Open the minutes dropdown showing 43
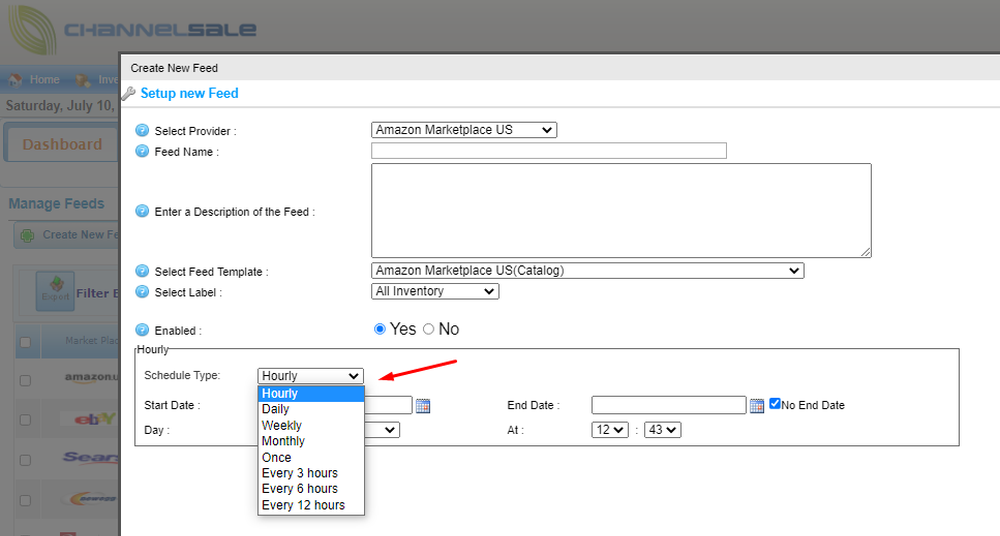 [662, 430]
